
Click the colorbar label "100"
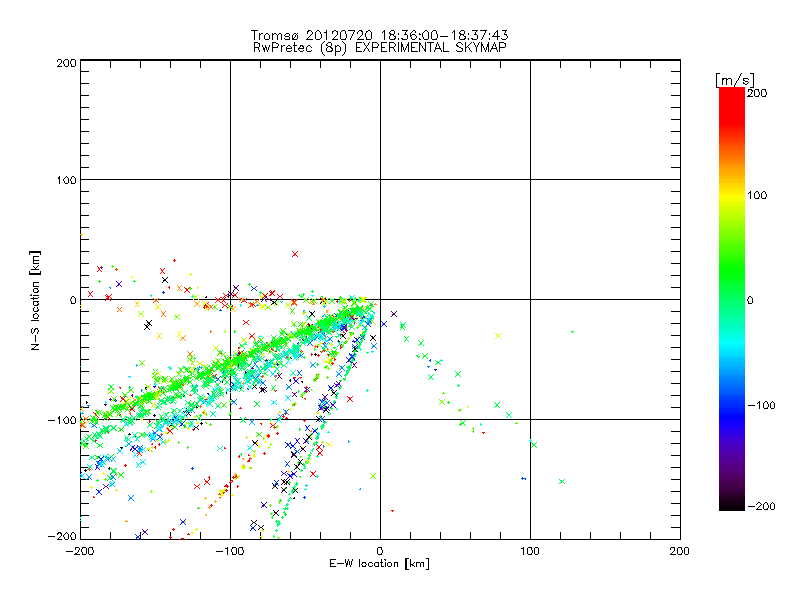(x=757, y=195)
